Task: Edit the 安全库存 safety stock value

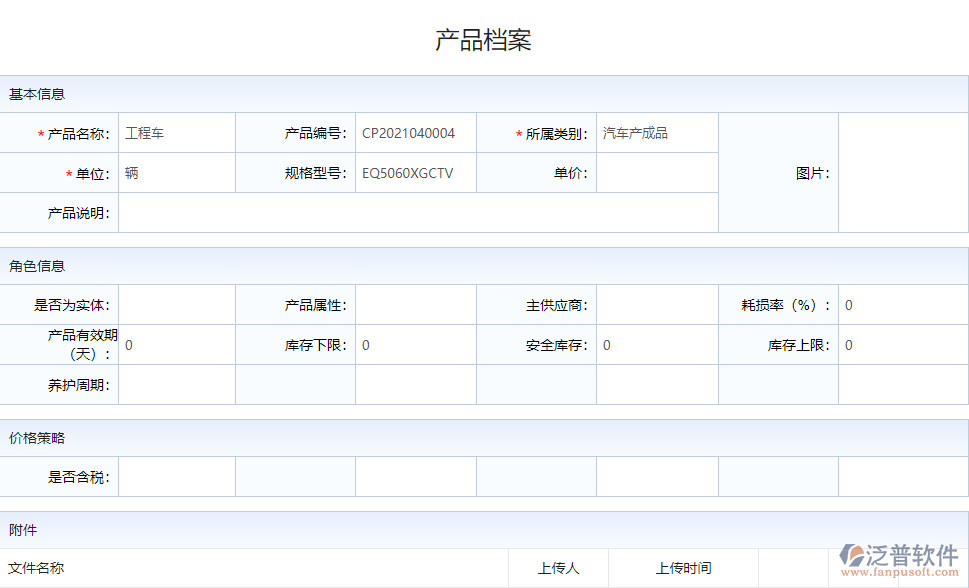Action: coord(657,345)
